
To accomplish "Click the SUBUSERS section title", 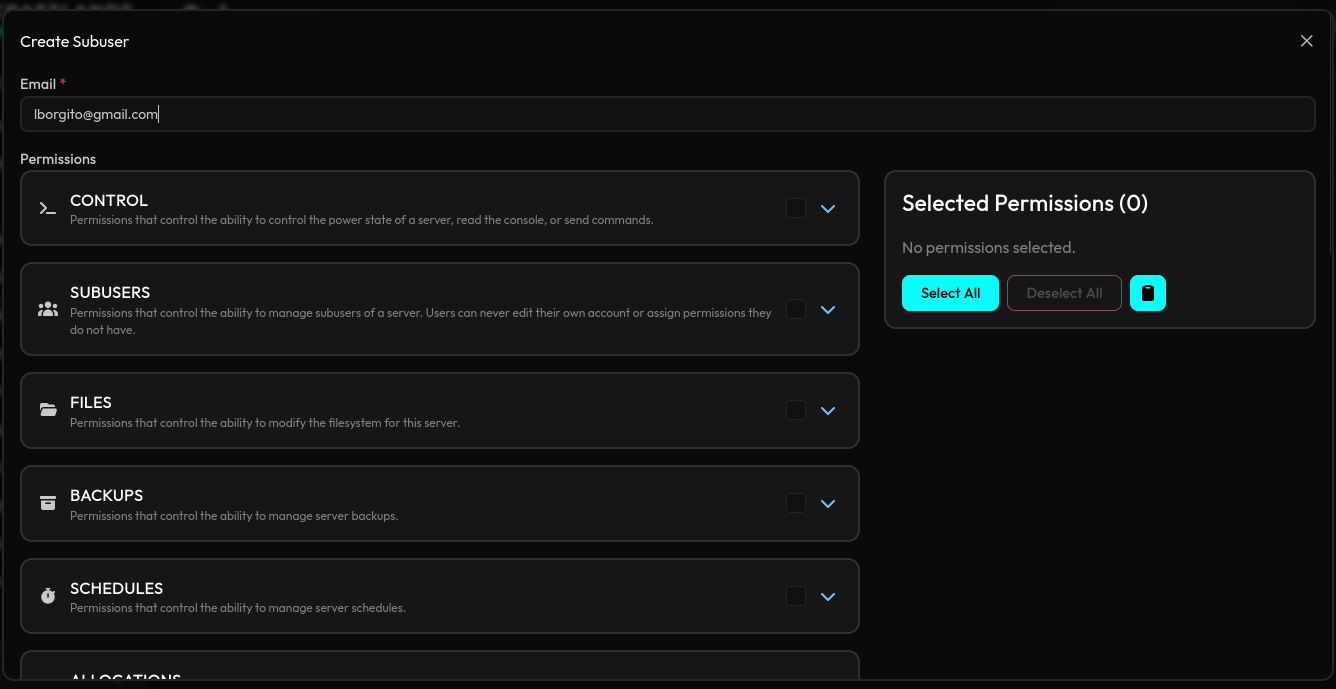I will (110, 292).
